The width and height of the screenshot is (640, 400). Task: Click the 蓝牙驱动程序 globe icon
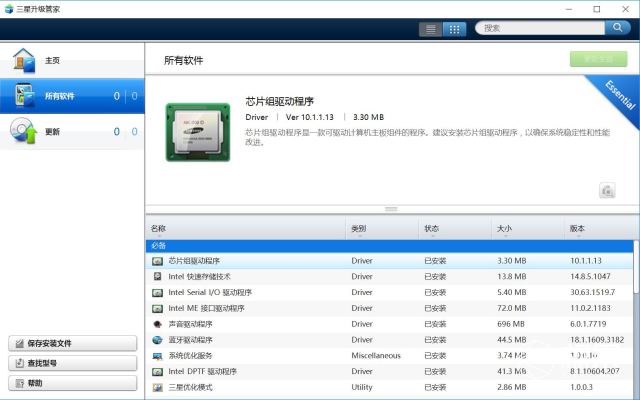click(158, 340)
